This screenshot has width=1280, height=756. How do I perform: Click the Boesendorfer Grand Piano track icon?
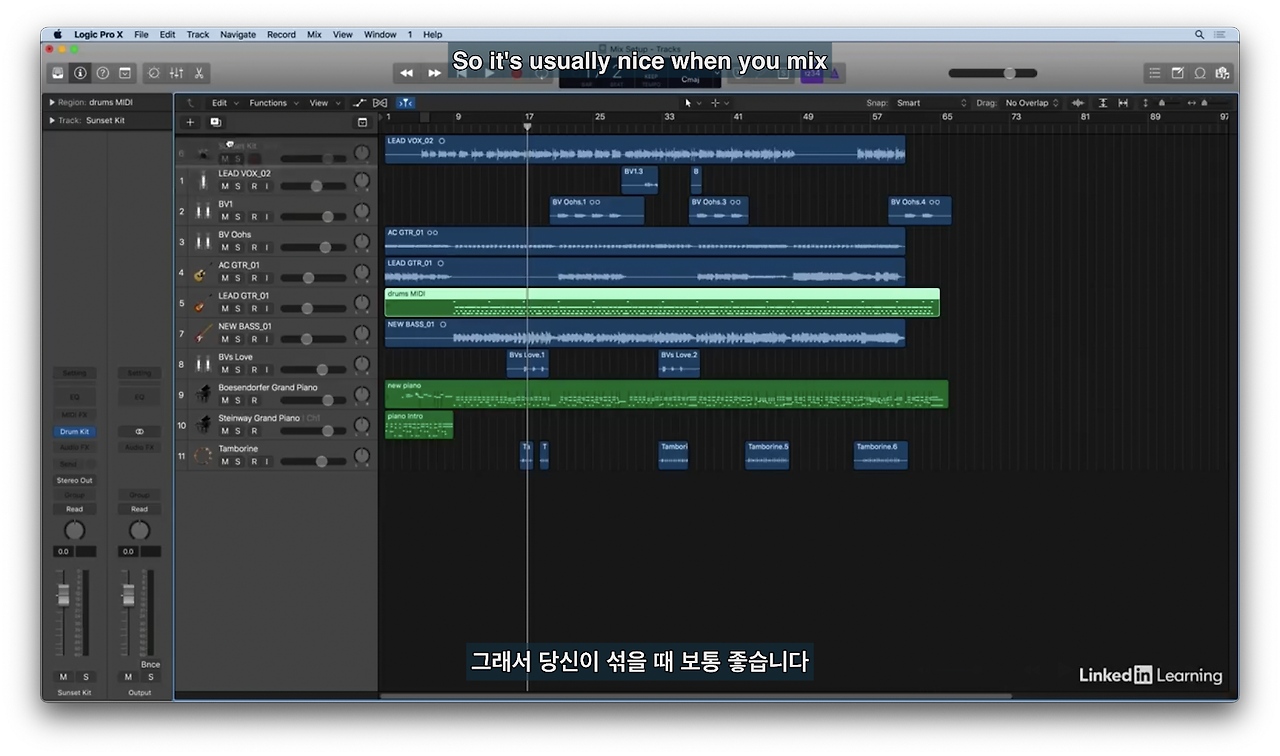[203, 395]
